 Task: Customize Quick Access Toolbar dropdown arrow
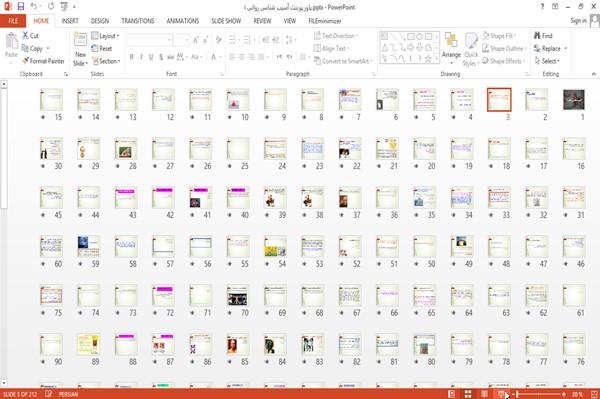(74, 7)
